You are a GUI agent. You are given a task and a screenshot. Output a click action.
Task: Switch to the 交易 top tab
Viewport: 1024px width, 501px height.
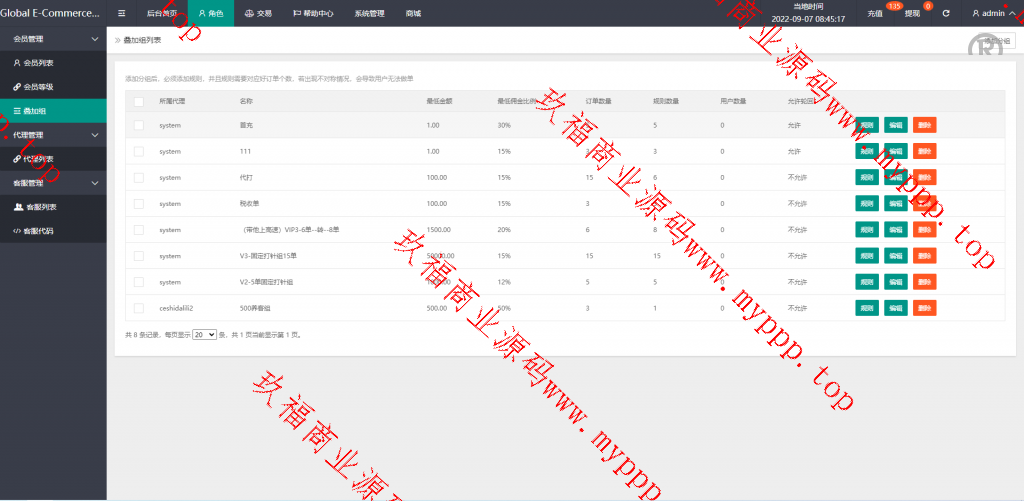point(258,13)
